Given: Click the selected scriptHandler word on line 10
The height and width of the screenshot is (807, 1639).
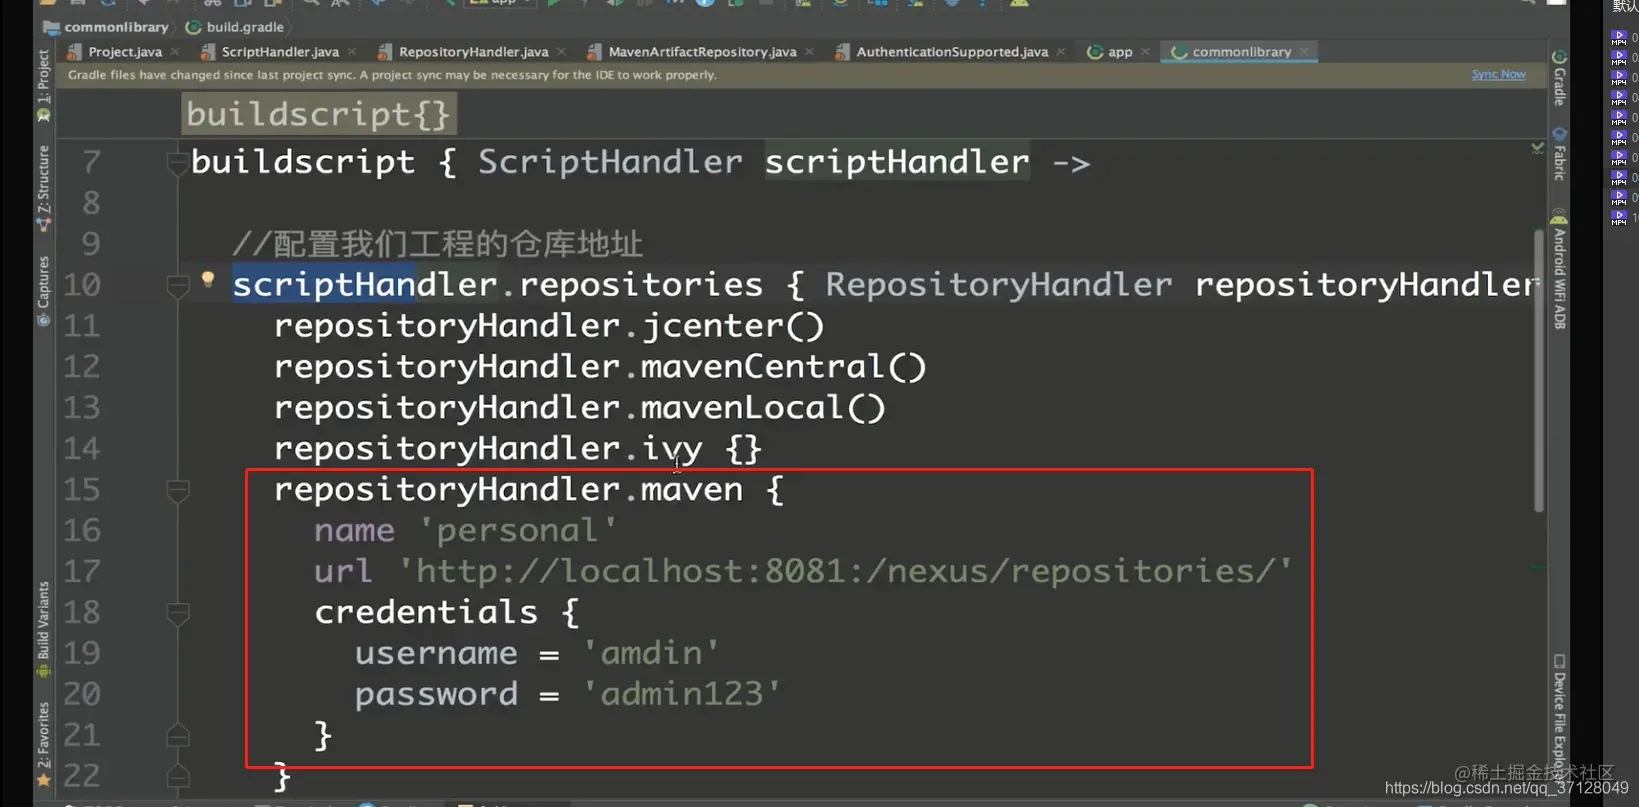Looking at the screenshot, I should point(323,285).
